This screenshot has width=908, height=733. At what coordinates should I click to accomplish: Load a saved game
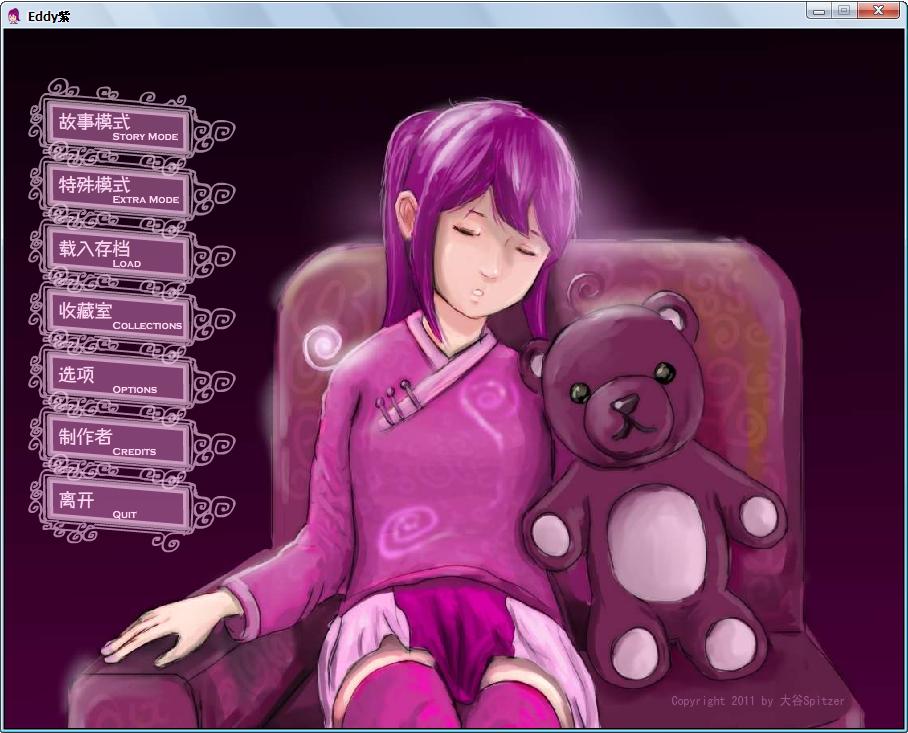(118, 253)
